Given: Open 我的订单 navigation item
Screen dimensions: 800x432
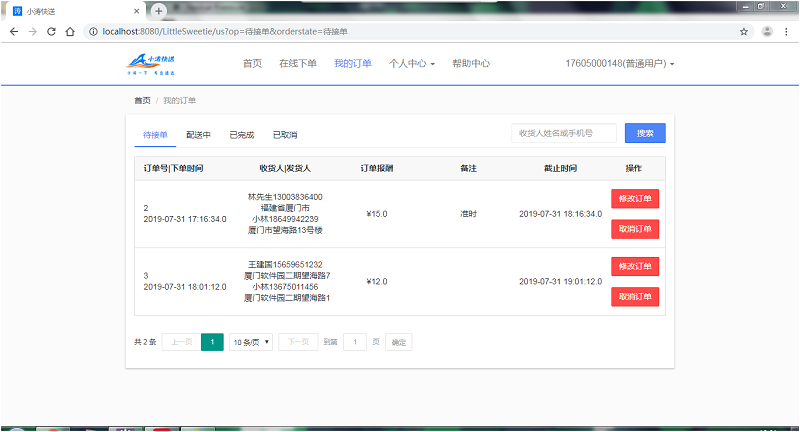Looking at the screenshot, I should (353, 63).
